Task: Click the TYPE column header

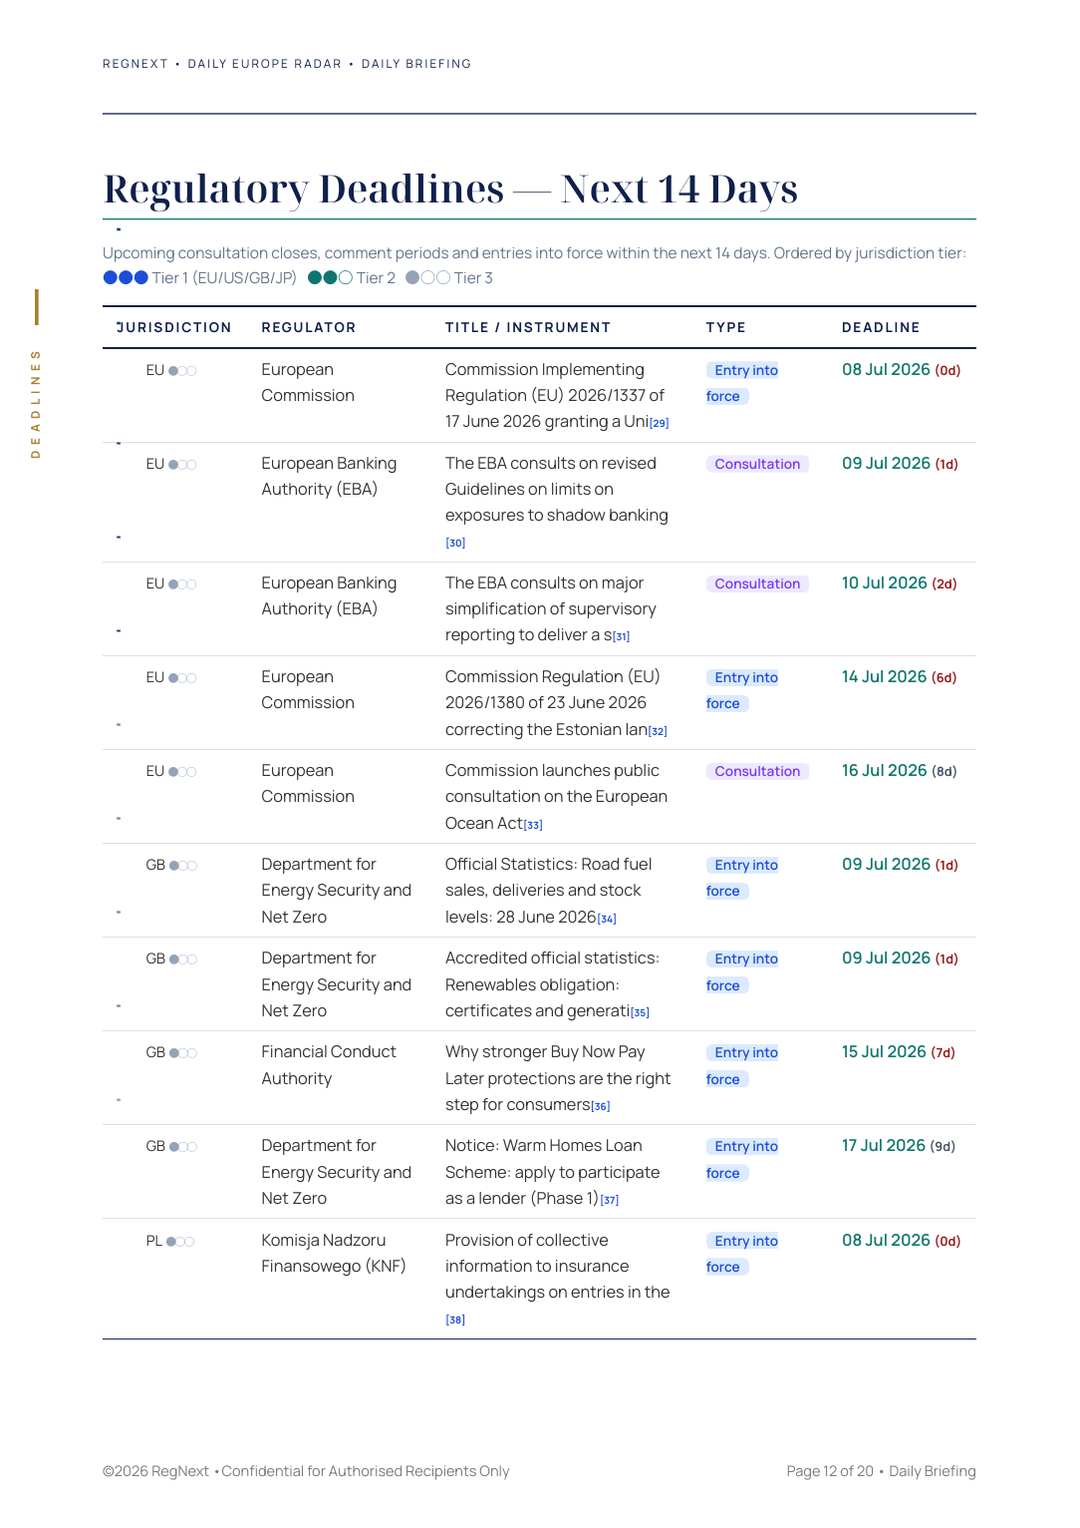Action: tap(726, 327)
